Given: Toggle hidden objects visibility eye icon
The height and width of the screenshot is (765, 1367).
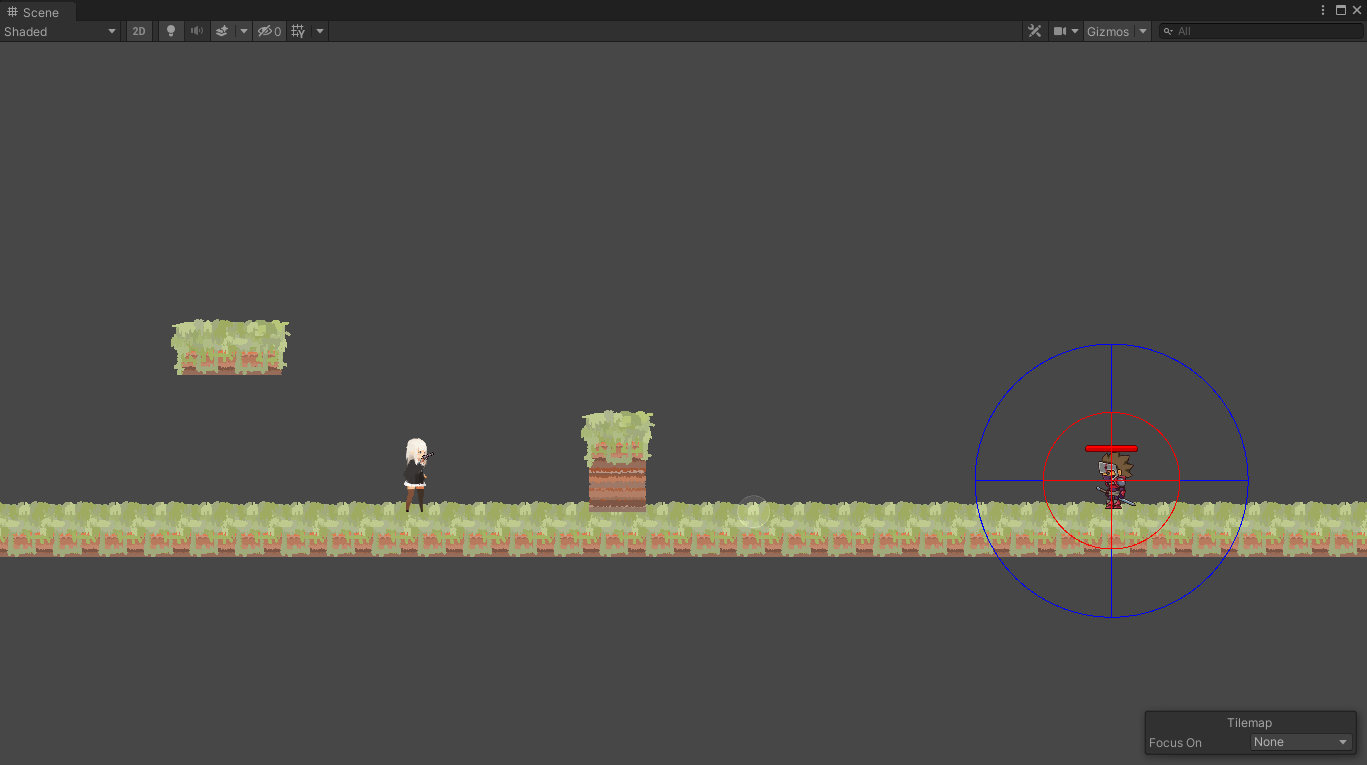Looking at the screenshot, I should [266, 31].
